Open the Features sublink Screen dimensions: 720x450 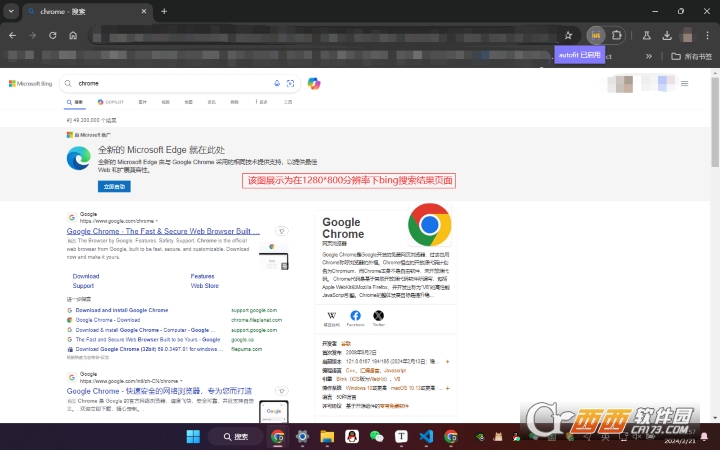coord(202,276)
